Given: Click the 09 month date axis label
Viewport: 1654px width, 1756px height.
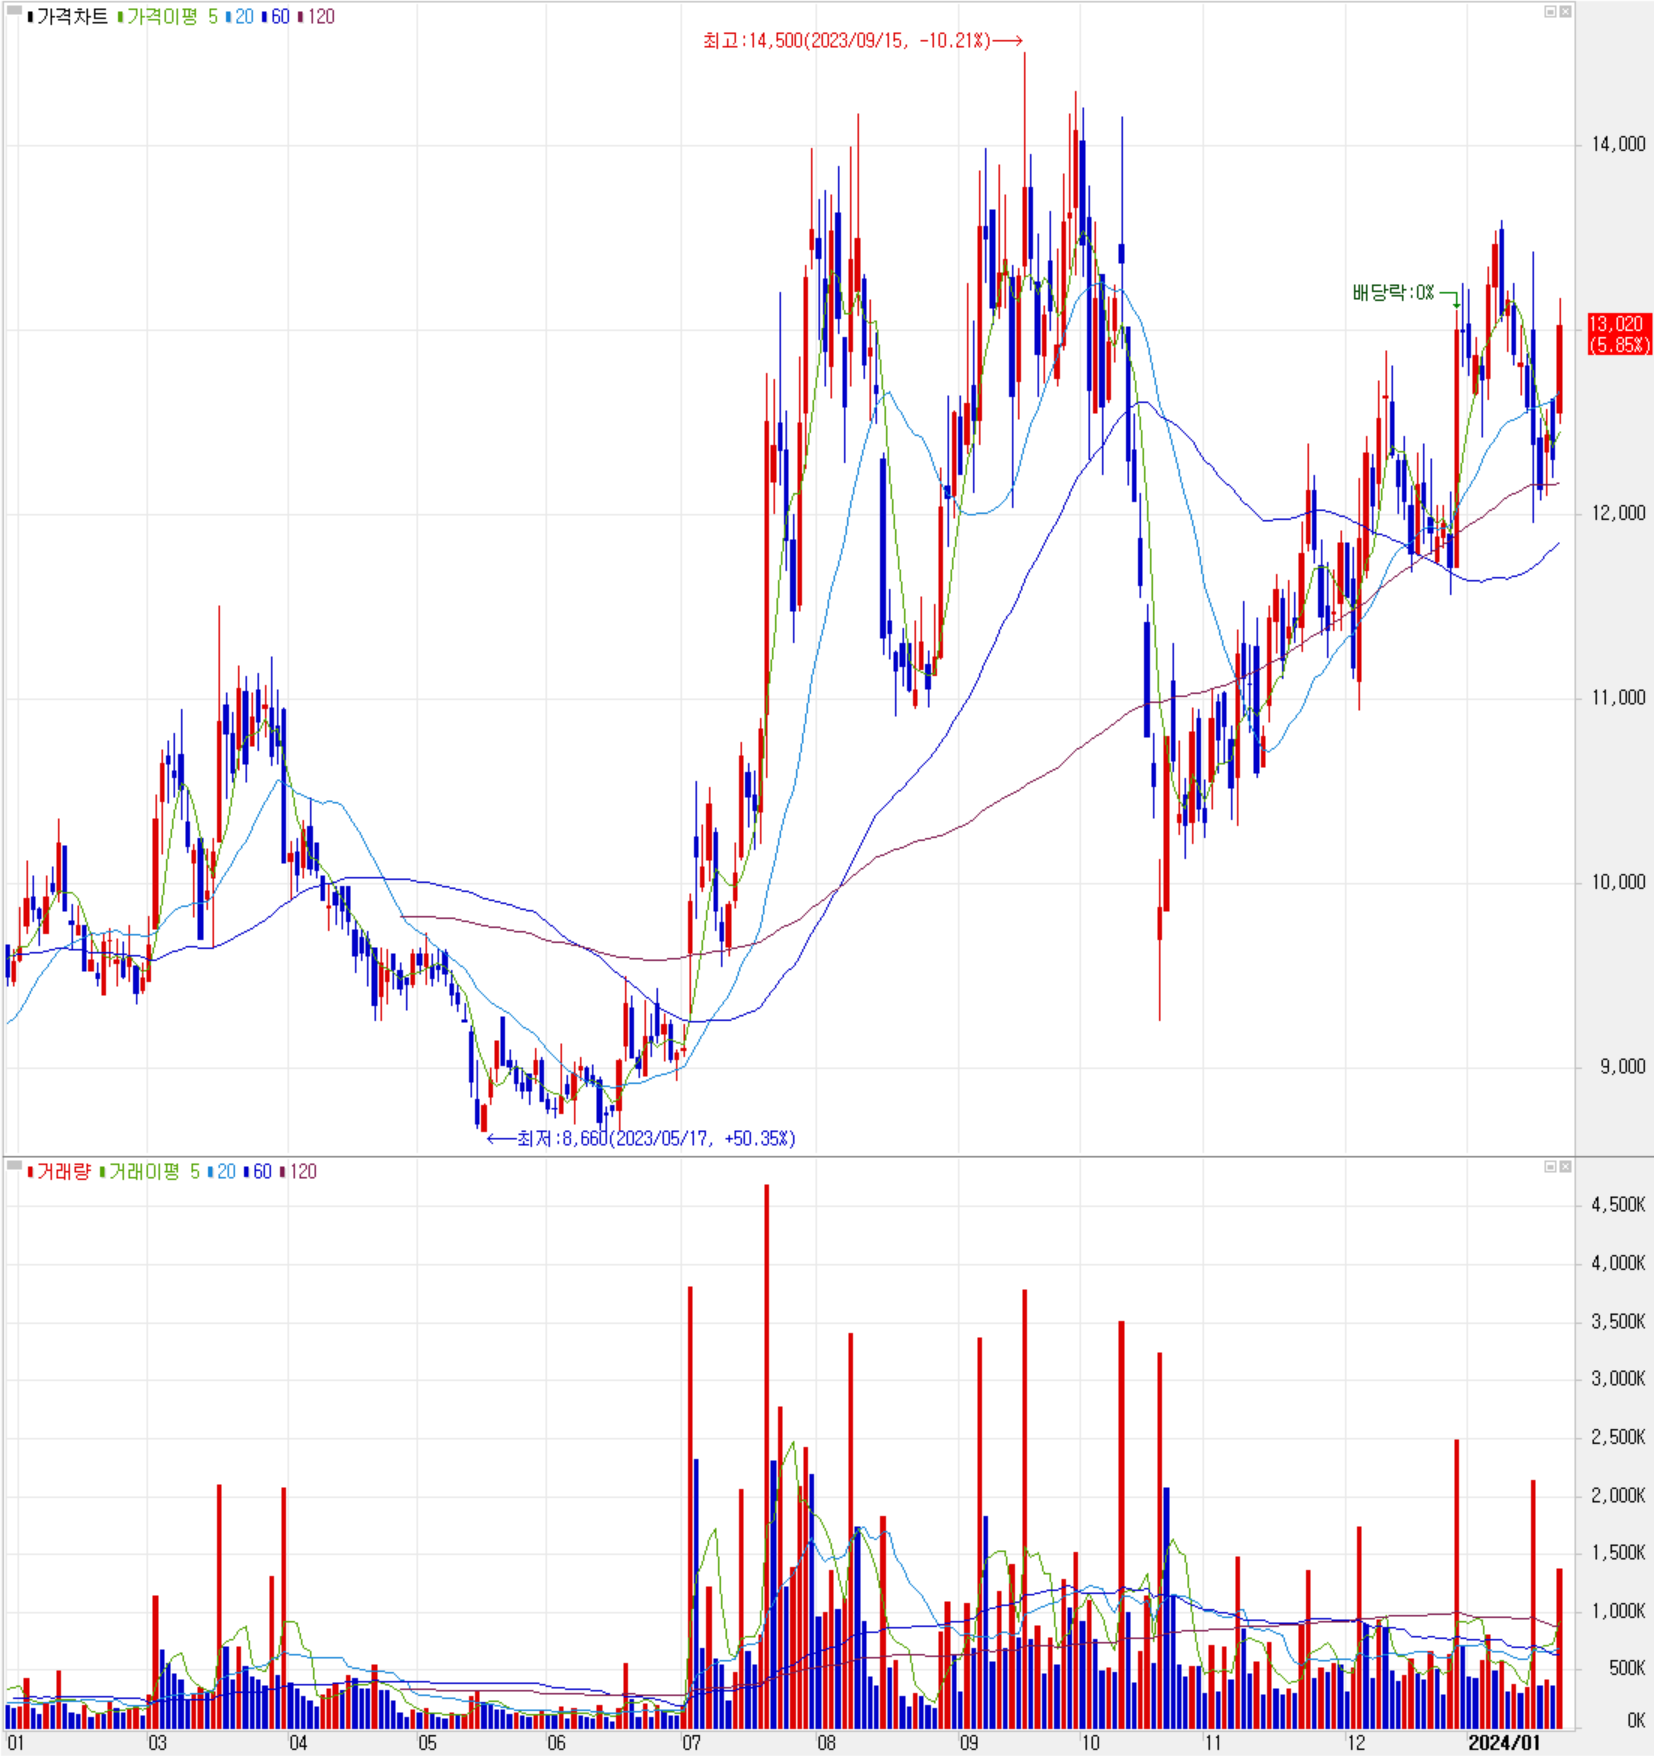Looking at the screenshot, I should pyautogui.click(x=969, y=1743).
